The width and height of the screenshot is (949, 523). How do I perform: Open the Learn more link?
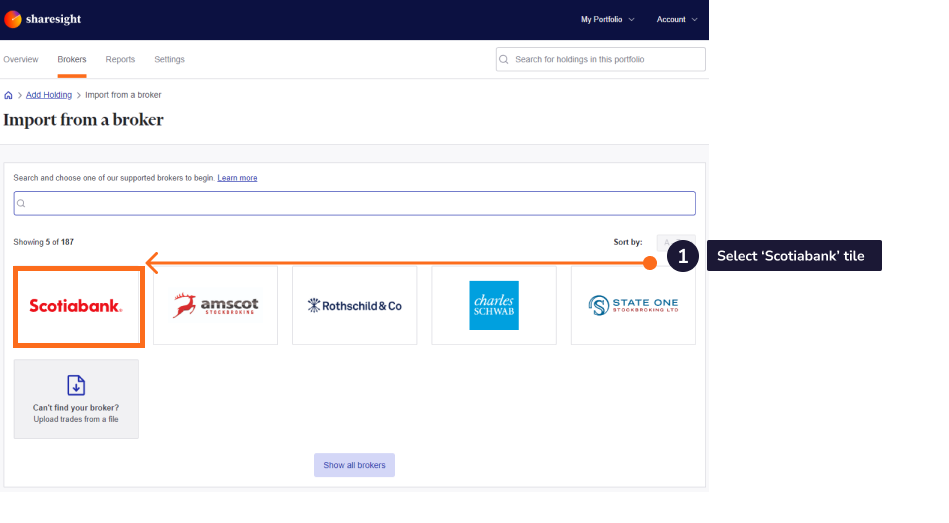[x=237, y=178]
